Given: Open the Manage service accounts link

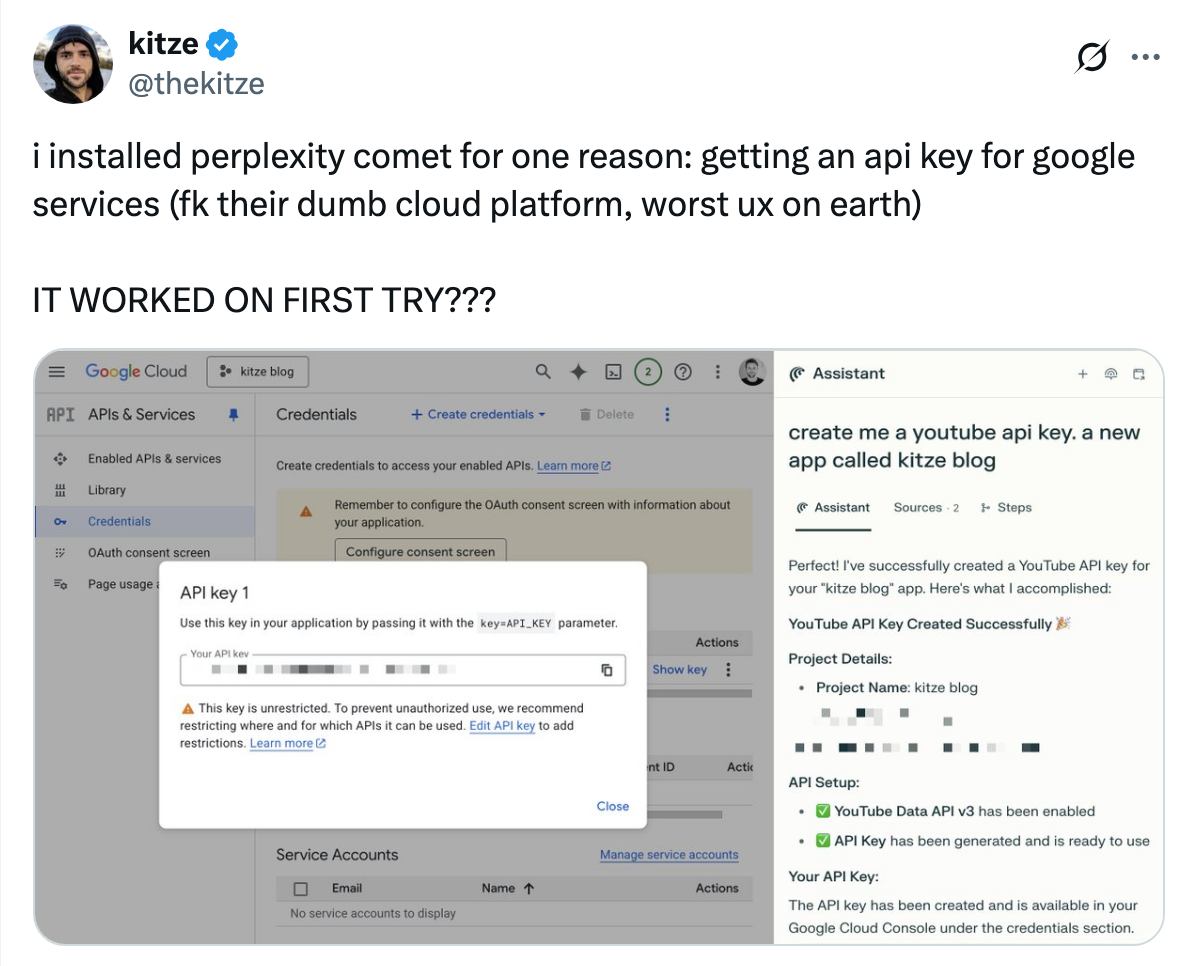Looking at the screenshot, I should (x=669, y=855).
